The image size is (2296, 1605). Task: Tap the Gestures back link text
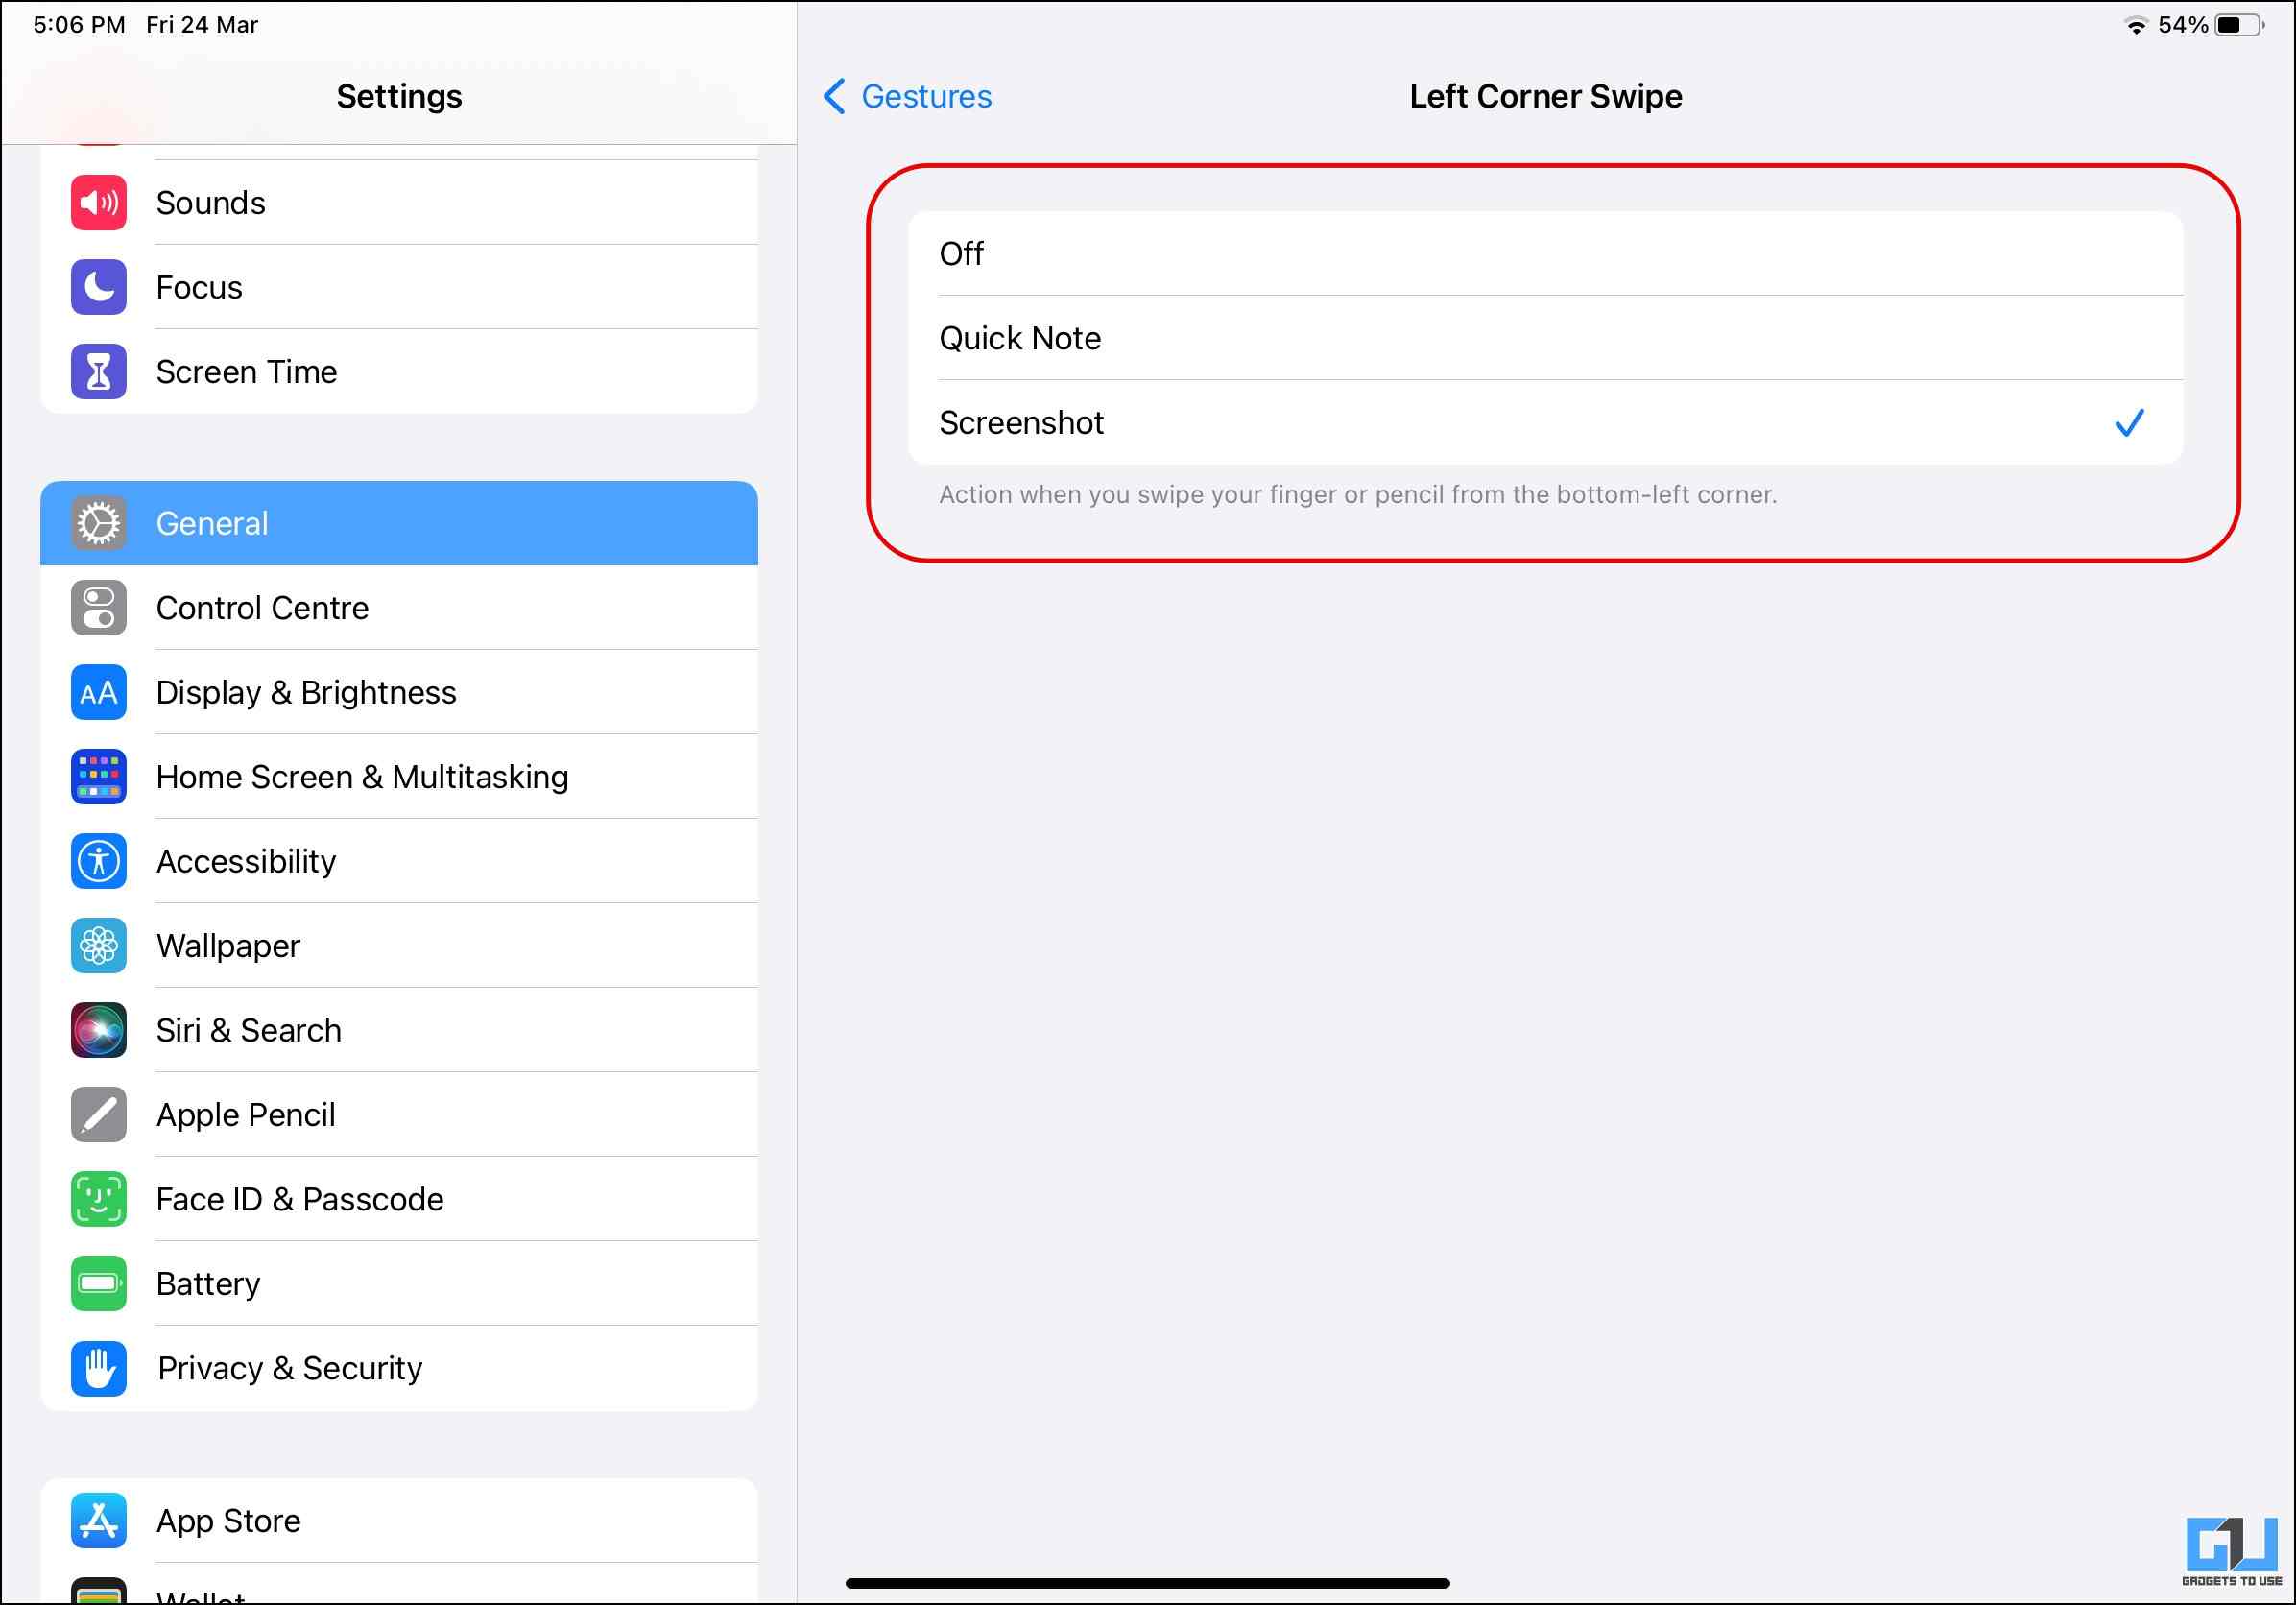pos(926,97)
